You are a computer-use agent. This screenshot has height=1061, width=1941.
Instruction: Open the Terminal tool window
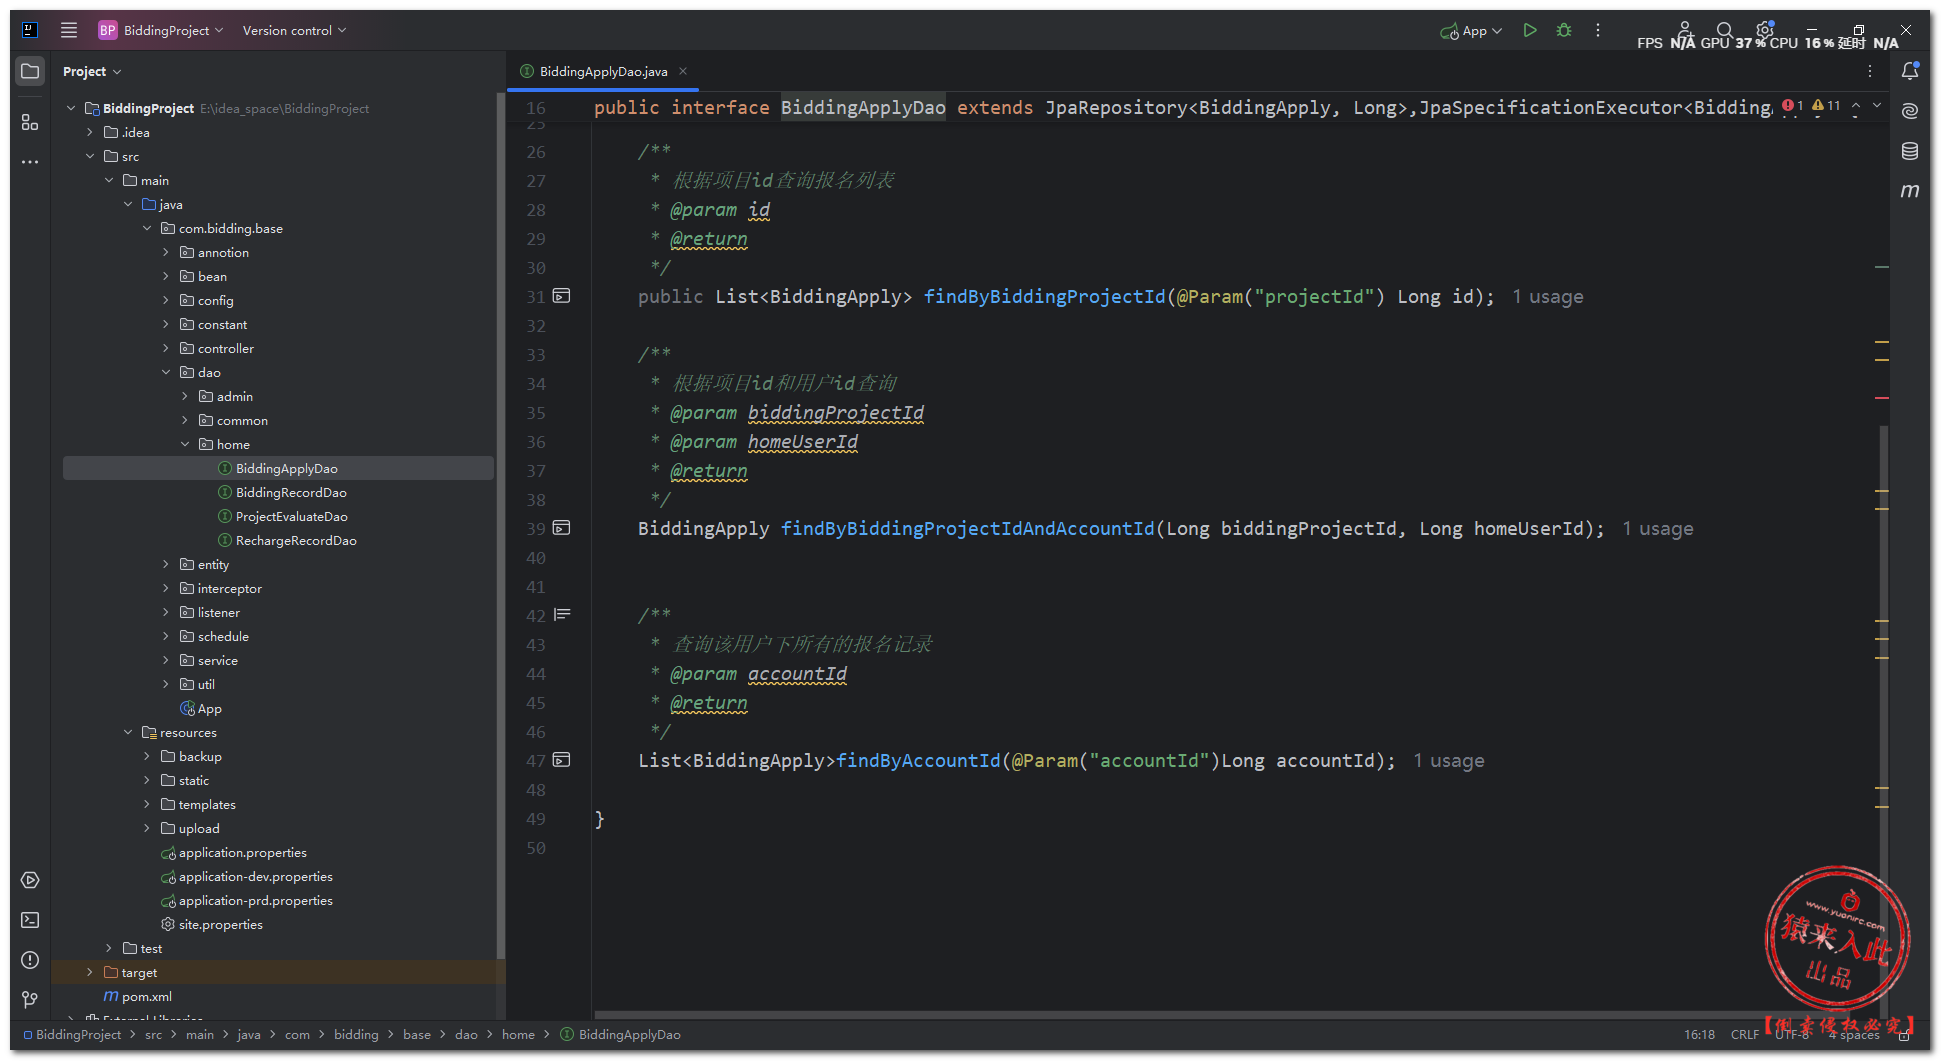[30, 920]
